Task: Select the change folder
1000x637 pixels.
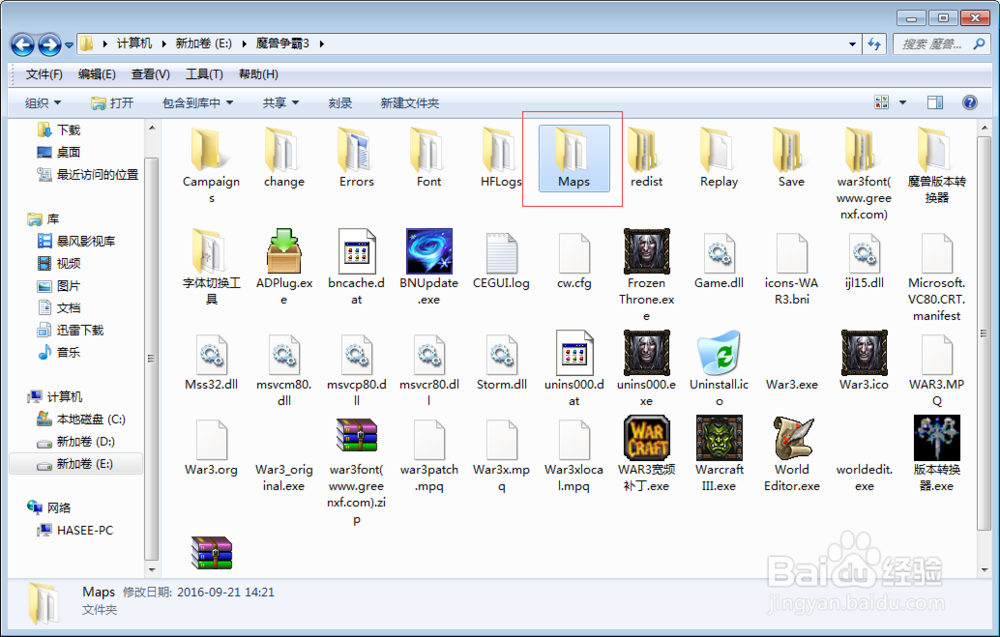Action: click(x=284, y=158)
